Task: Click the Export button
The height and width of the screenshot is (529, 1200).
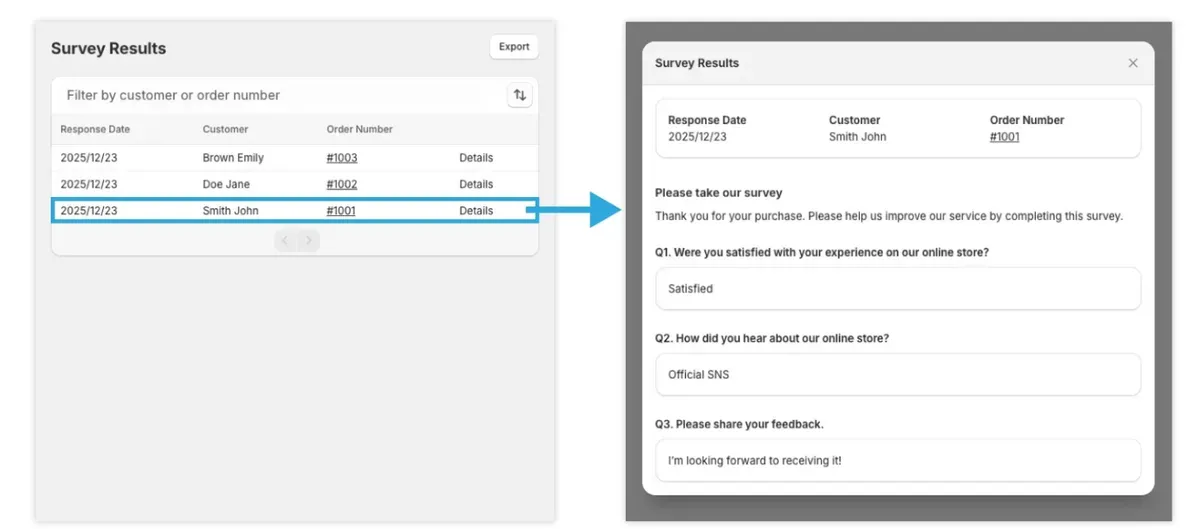Action: click(x=514, y=47)
